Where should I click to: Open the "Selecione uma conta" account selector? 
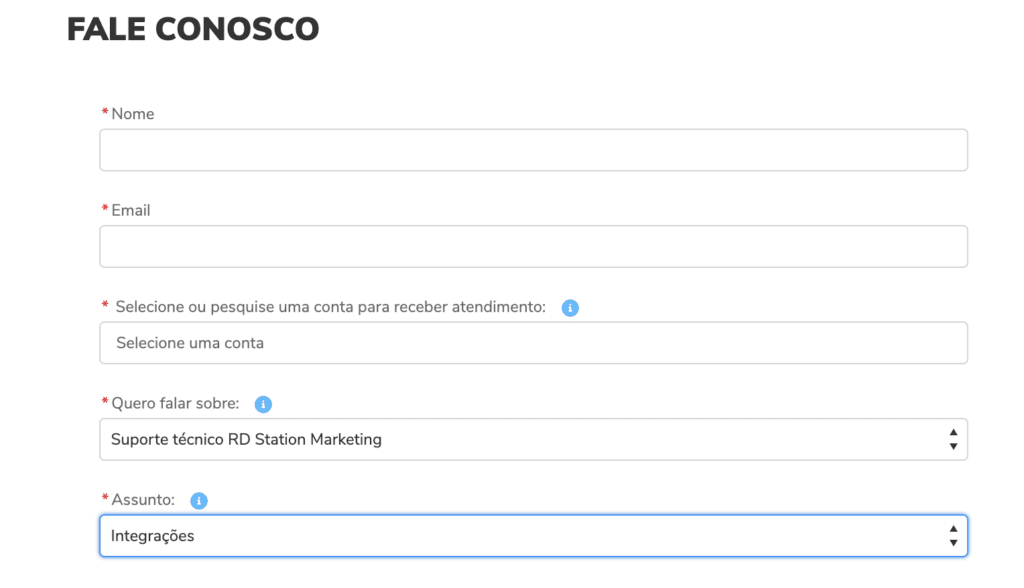[533, 343]
